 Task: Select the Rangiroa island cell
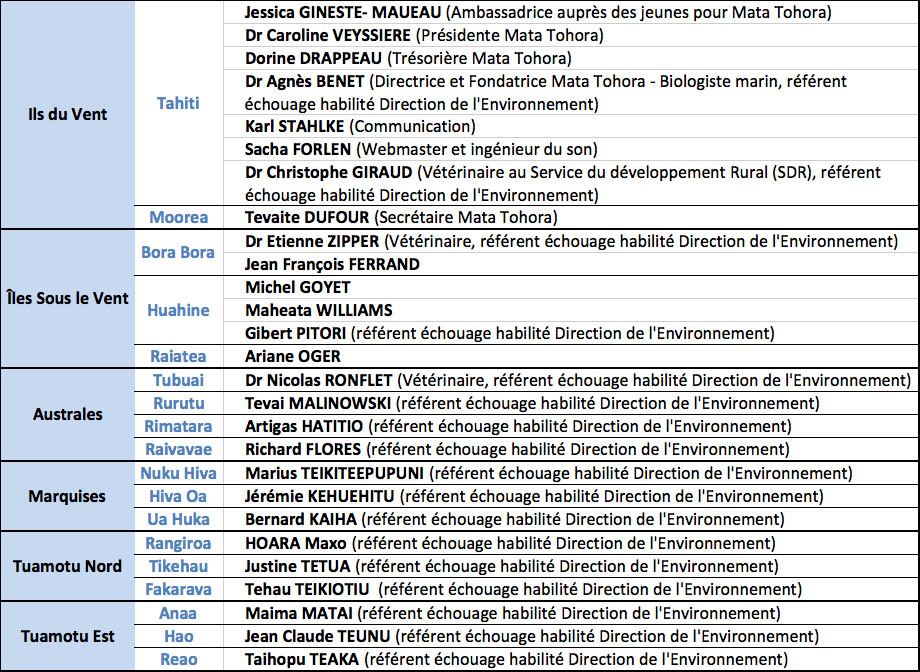pyautogui.click(x=178, y=543)
